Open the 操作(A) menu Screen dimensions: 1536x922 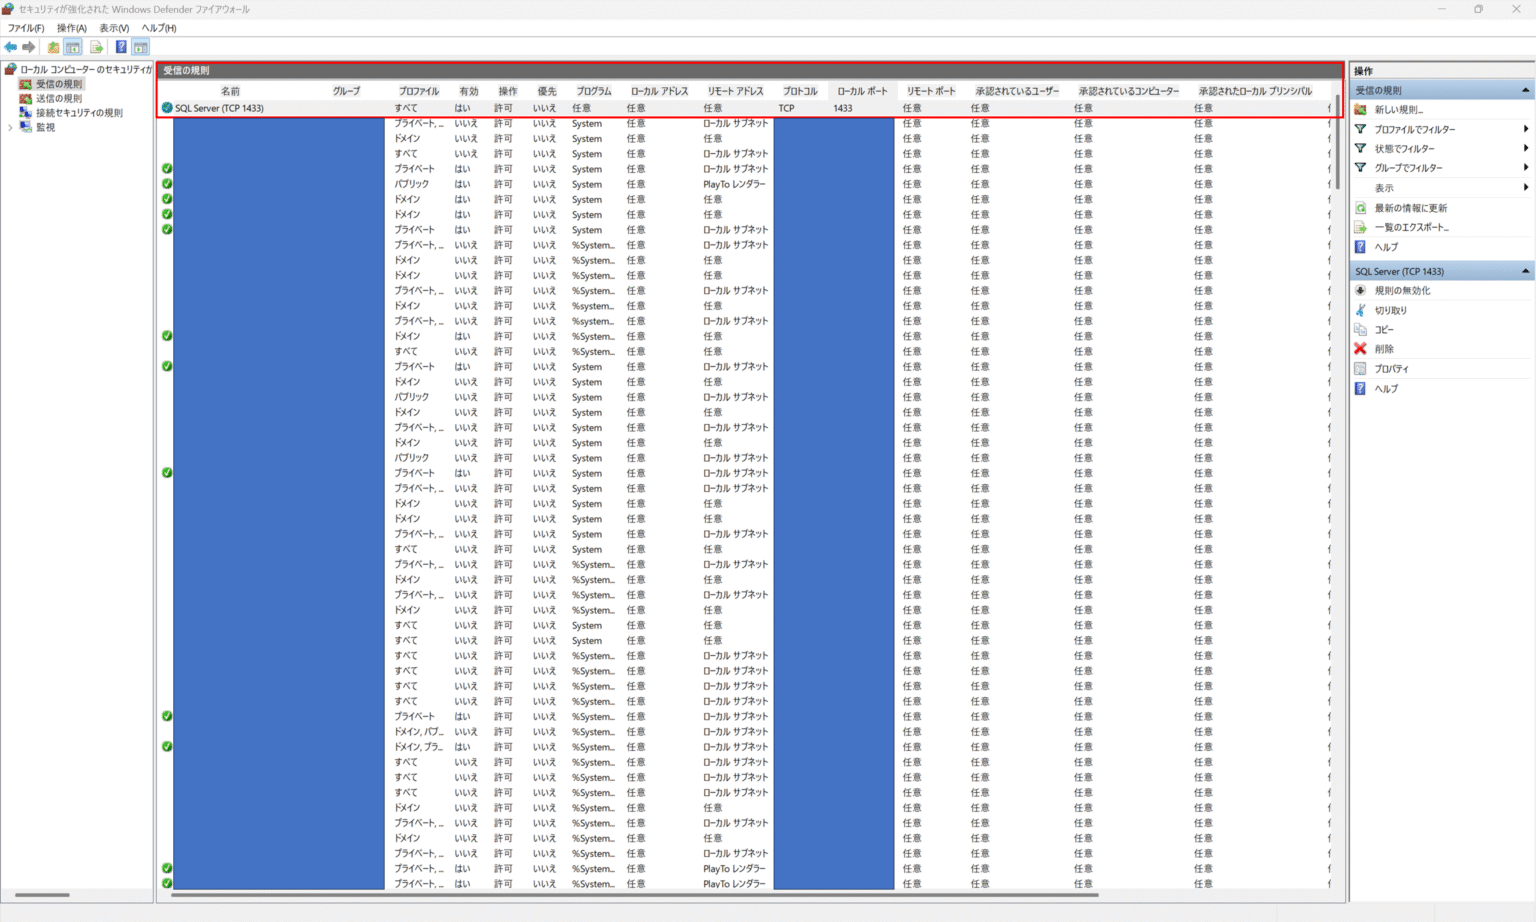pos(70,27)
